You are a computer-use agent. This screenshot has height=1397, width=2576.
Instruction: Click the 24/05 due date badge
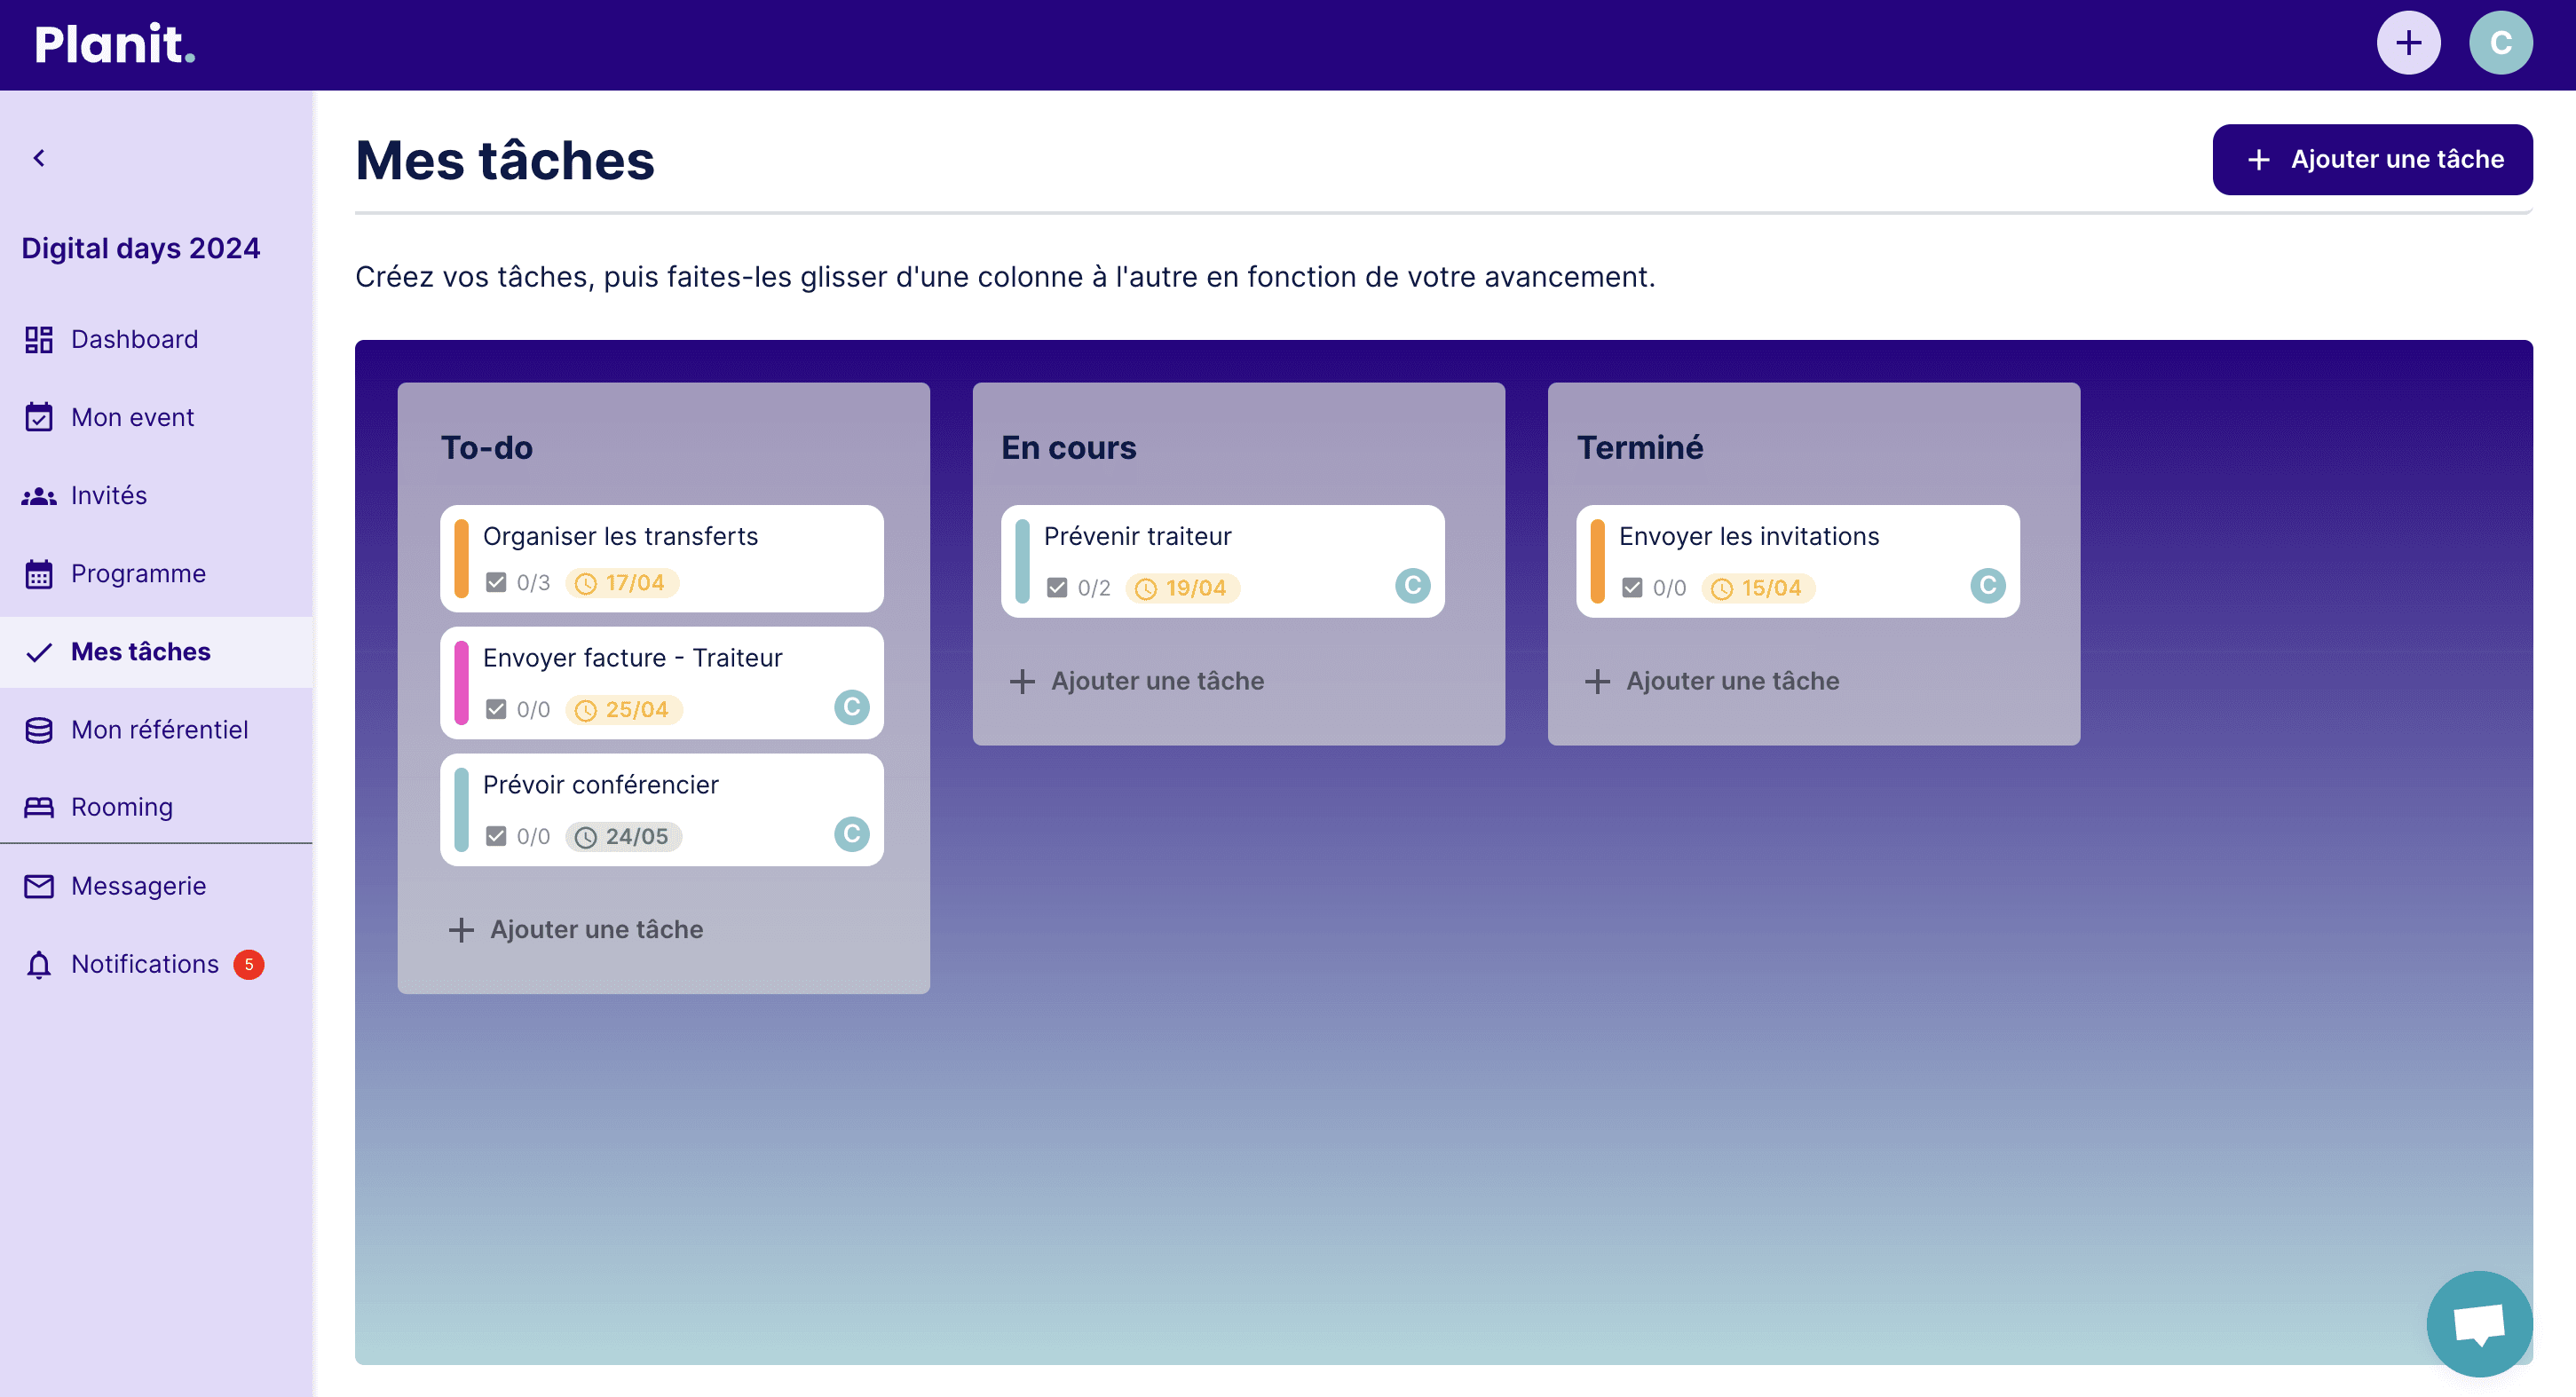624,837
